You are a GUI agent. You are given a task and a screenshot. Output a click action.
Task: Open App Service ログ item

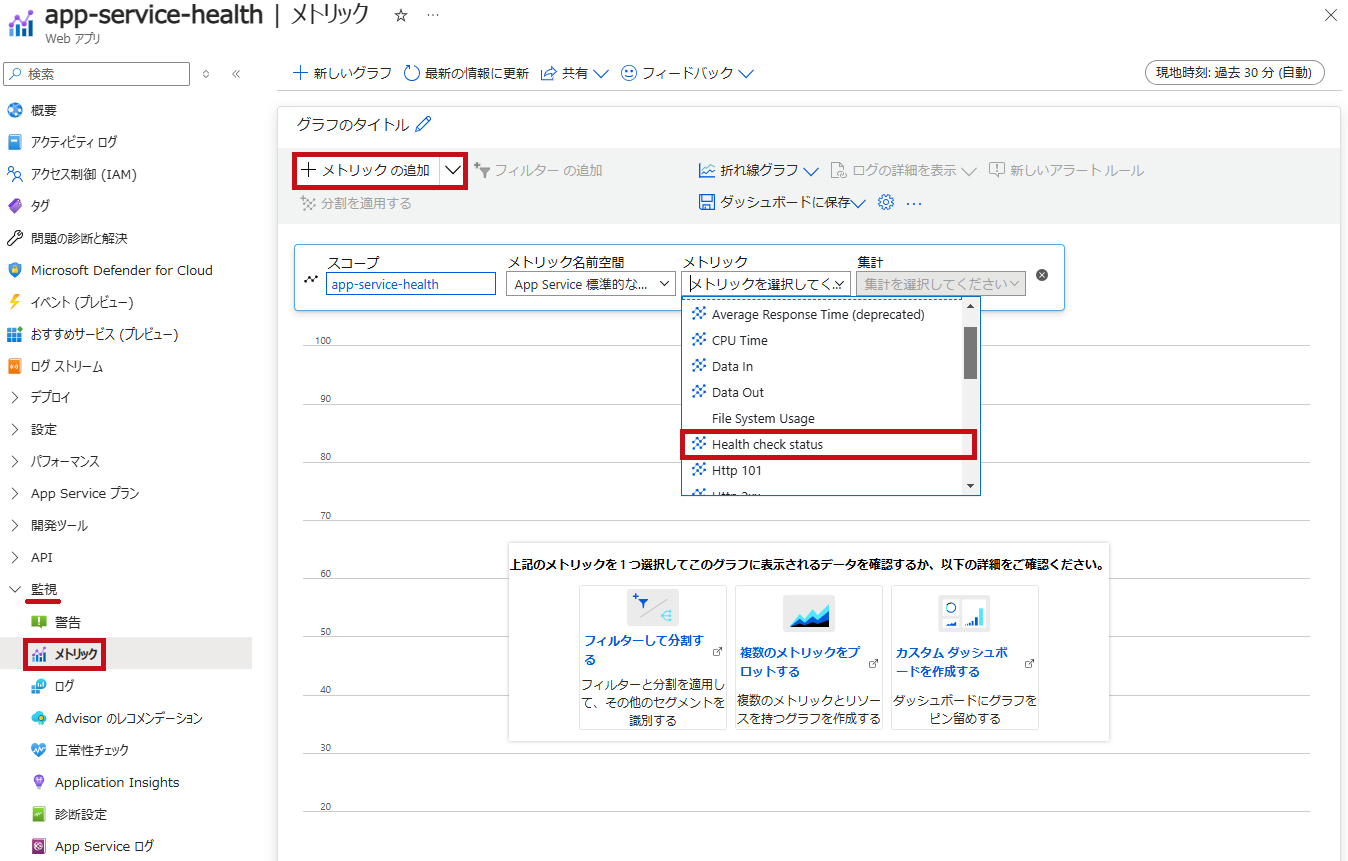click(x=104, y=846)
